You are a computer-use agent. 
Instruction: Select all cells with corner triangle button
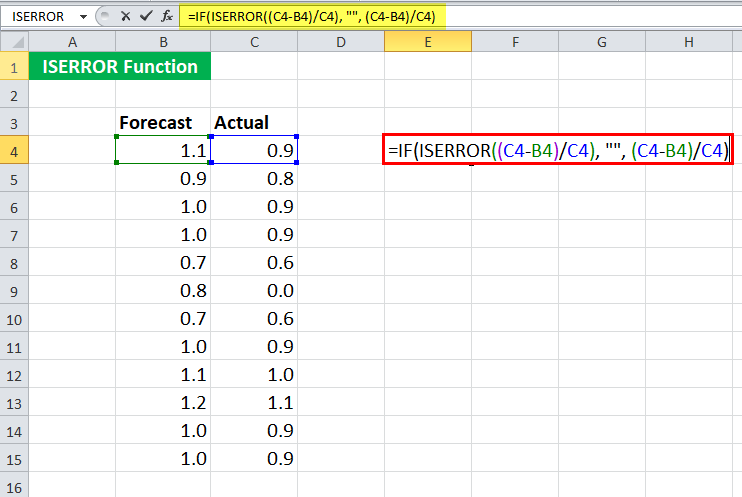(15, 42)
